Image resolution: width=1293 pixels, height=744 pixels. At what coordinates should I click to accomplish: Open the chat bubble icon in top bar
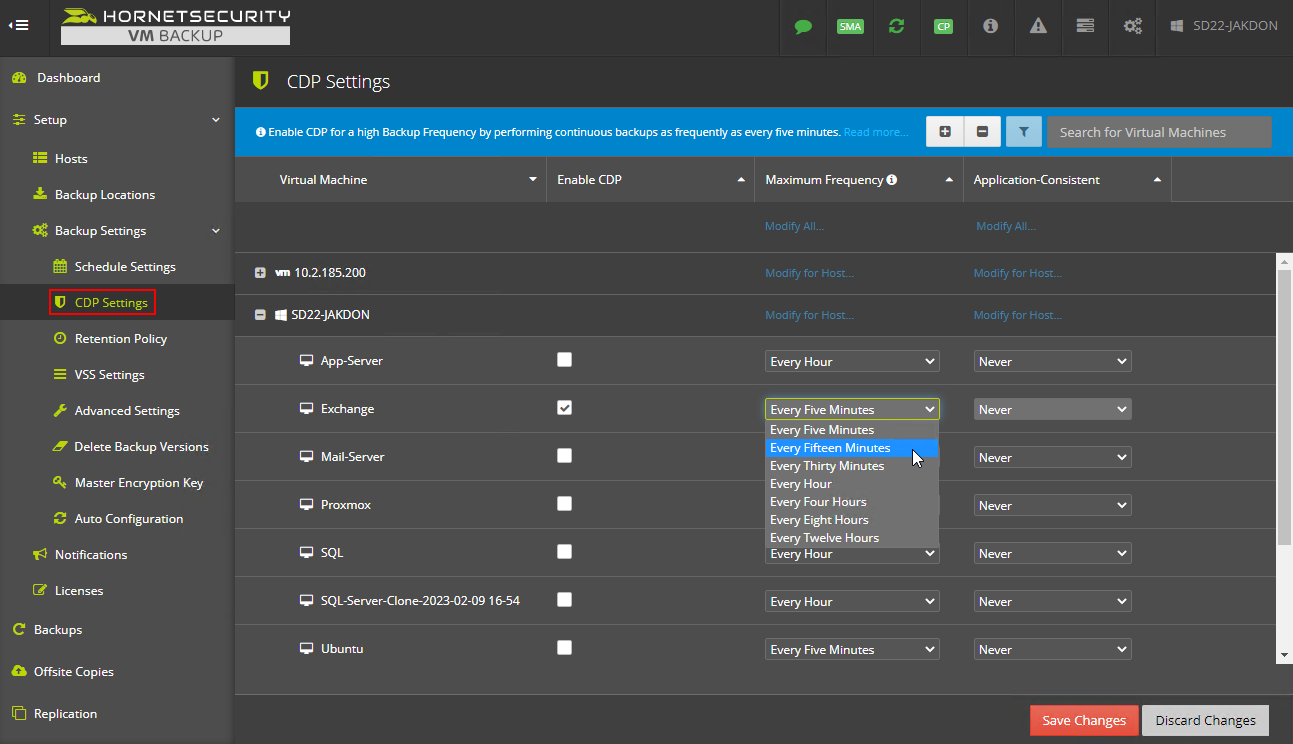click(803, 27)
